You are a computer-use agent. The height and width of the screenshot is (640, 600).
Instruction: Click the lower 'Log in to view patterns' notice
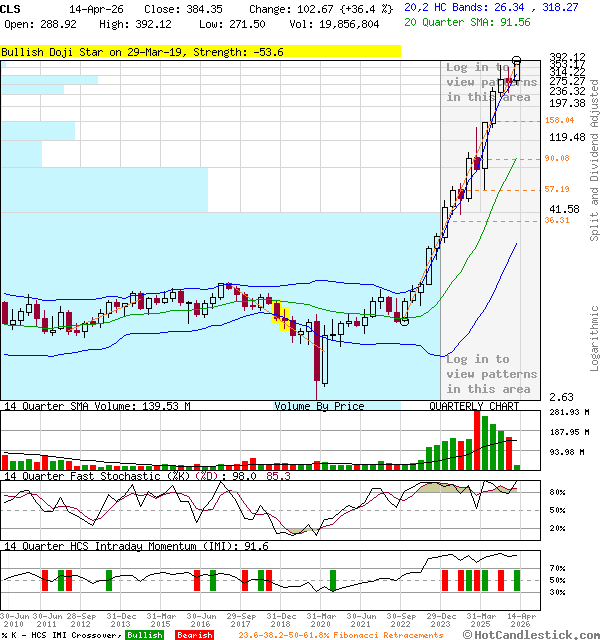[491, 374]
